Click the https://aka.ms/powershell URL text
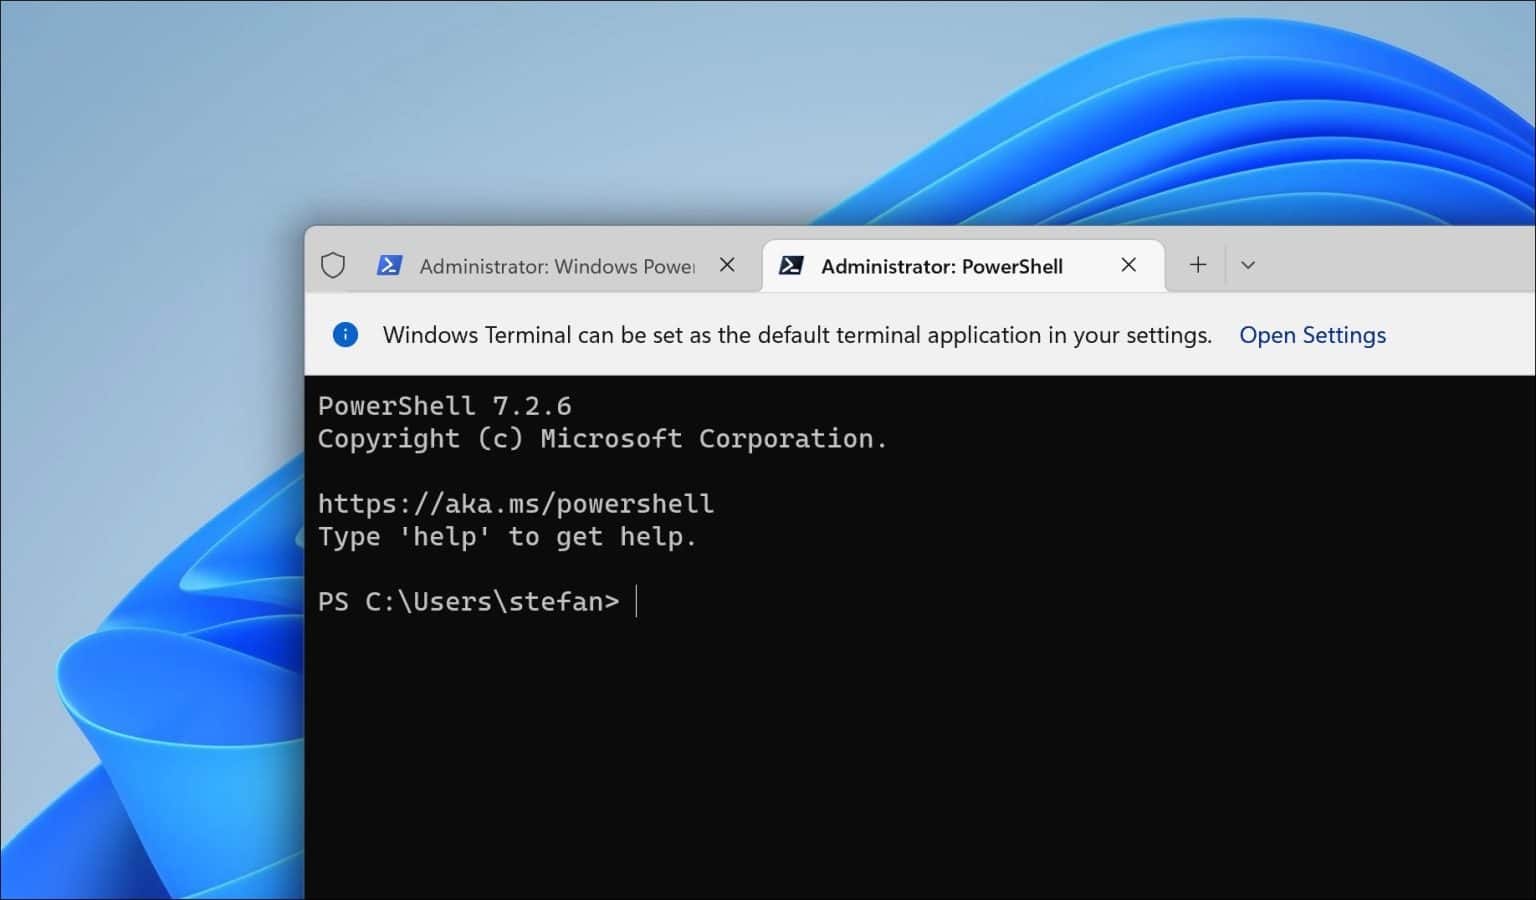The image size is (1536, 900). tap(516, 503)
